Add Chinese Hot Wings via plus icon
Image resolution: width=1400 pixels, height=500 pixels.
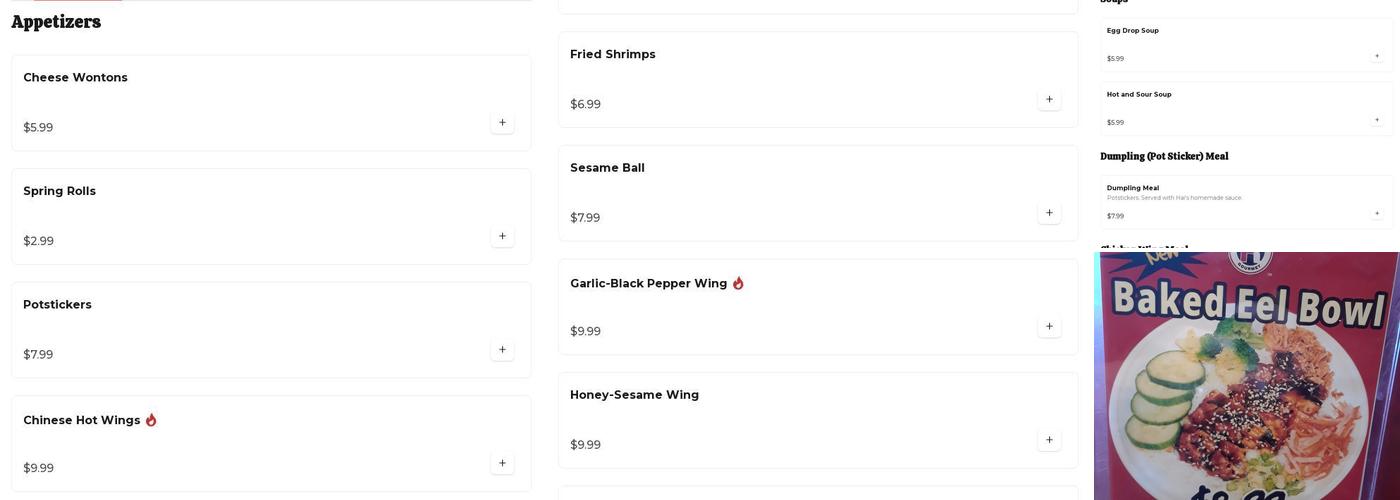click(x=502, y=464)
